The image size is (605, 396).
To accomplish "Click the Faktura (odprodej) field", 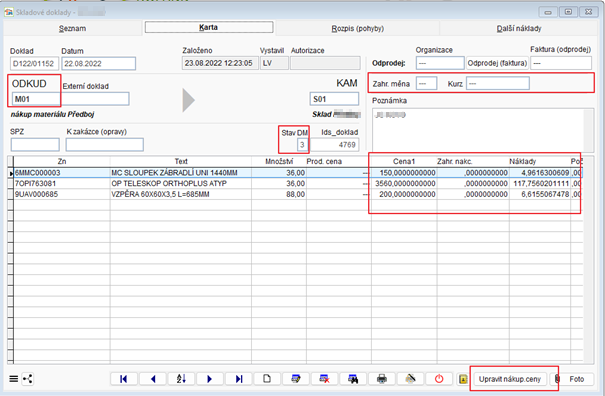I will click(x=561, y=63).
